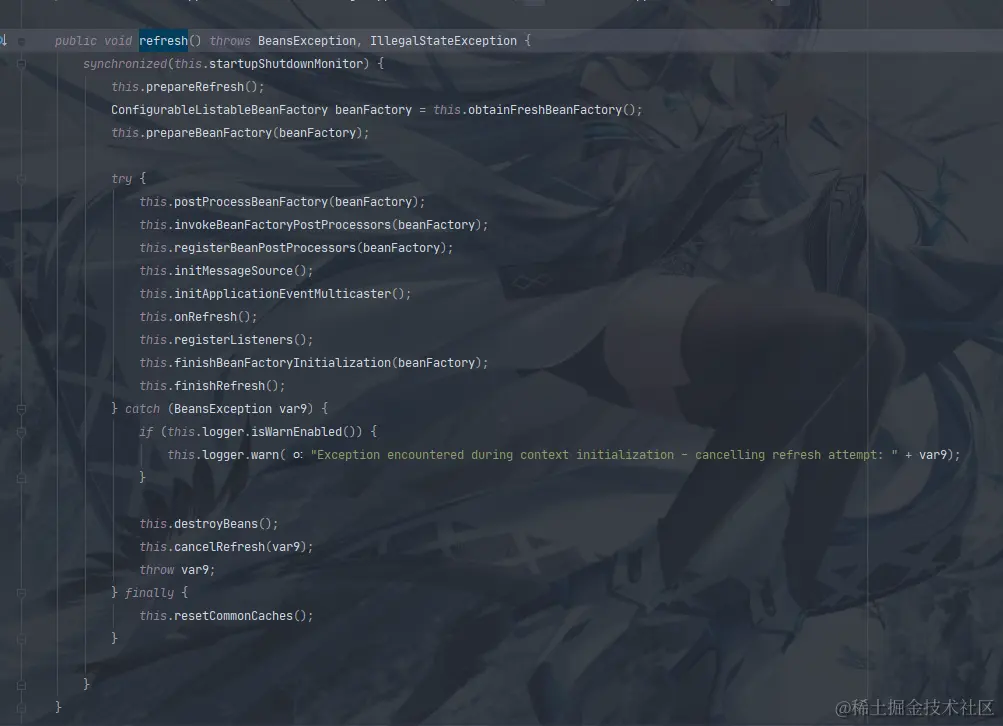1003x726 pixels.
Task: Collapse the try block fold marker
Action: tap(21, 179)
